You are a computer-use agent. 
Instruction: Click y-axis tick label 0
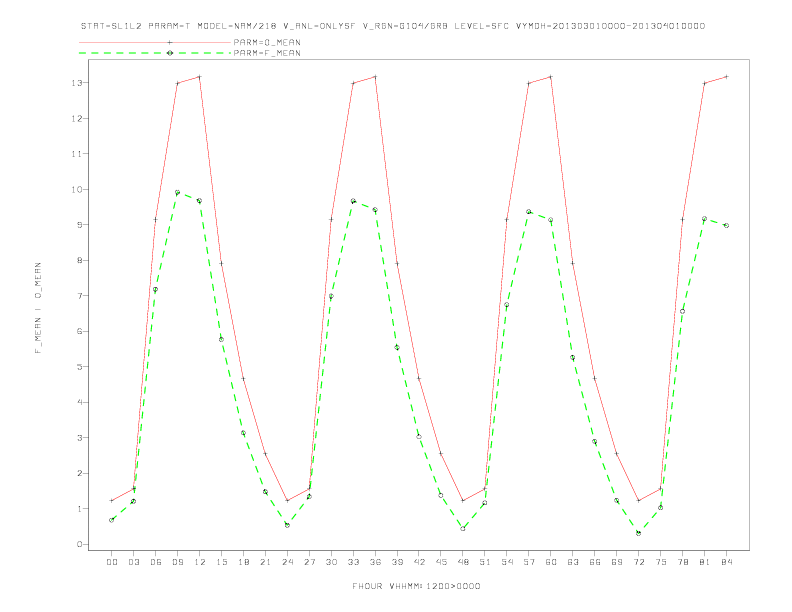pos(80,544)
